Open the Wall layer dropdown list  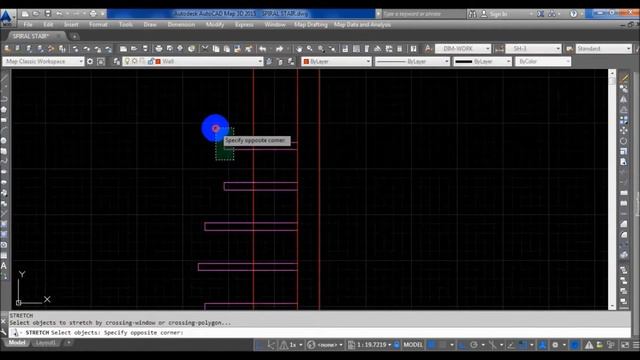click(193, 61)
